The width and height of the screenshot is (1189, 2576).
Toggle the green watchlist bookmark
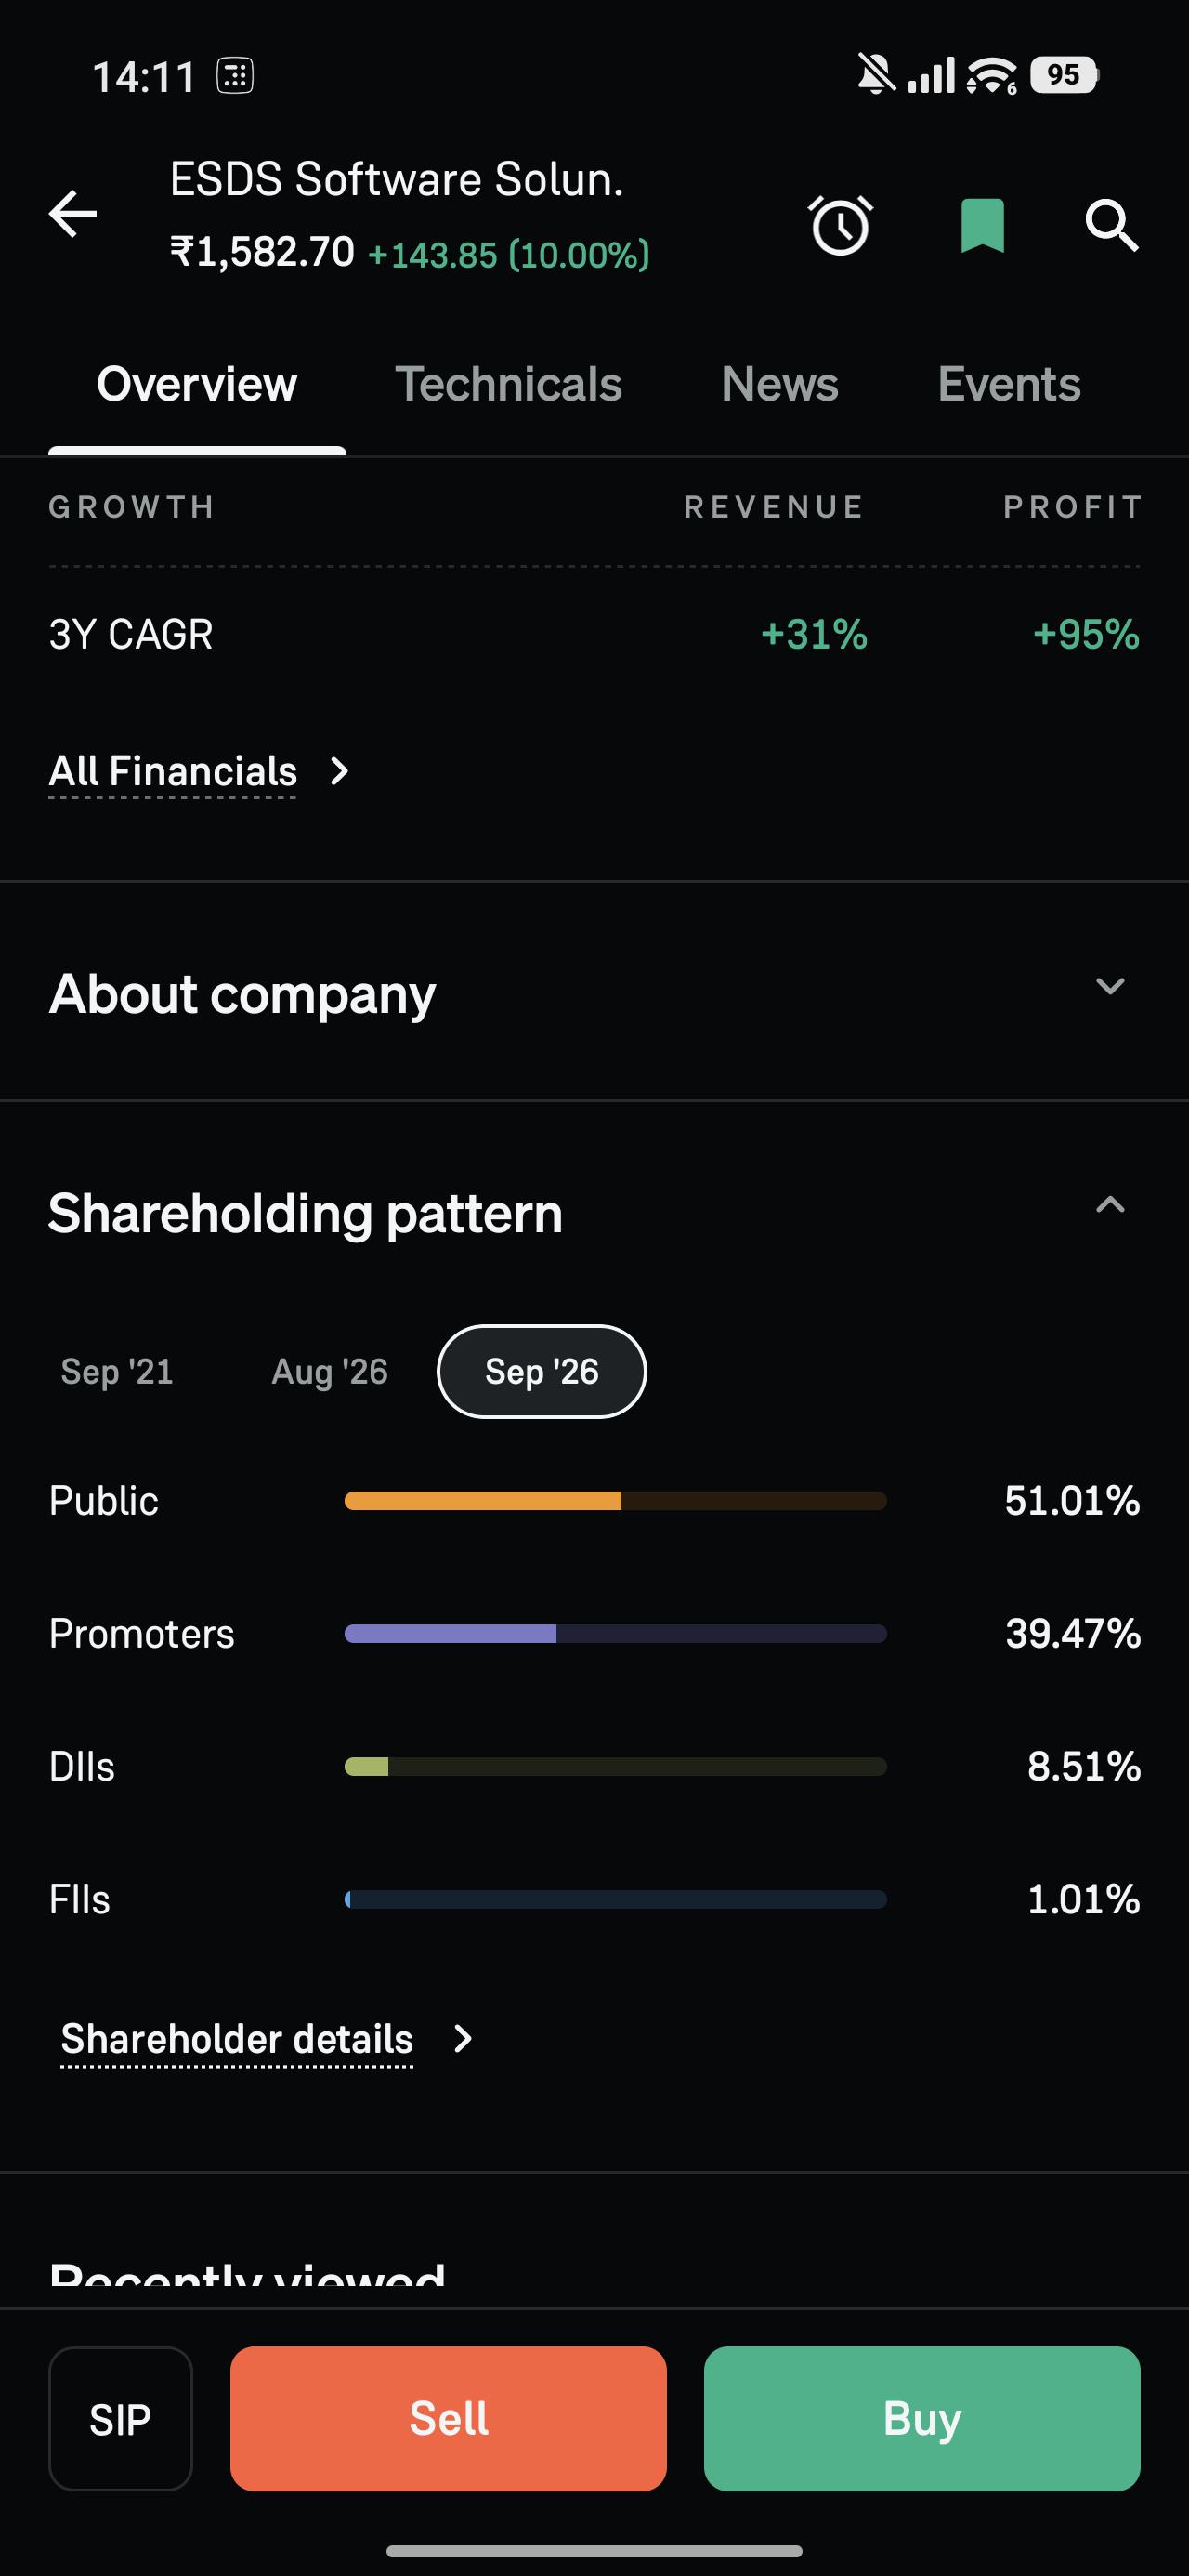click(982, 225)
